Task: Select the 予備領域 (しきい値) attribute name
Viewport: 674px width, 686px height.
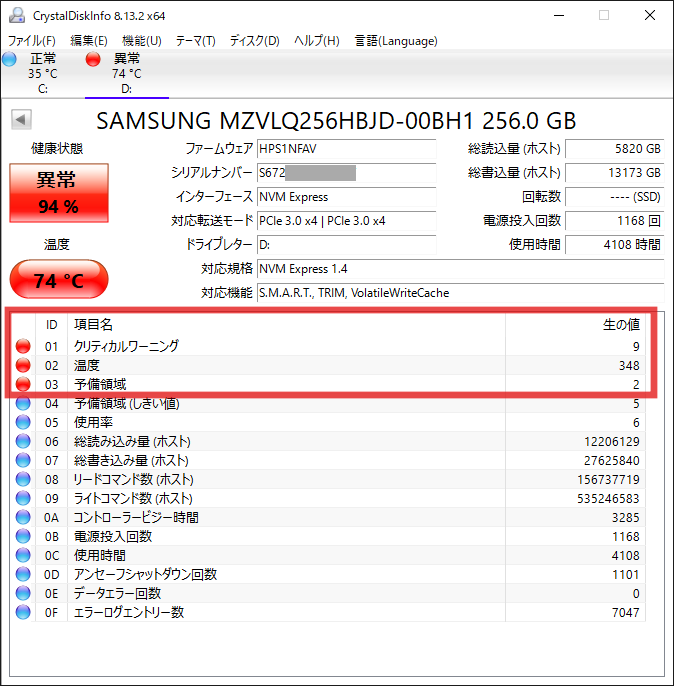Action: click(126, 403)
